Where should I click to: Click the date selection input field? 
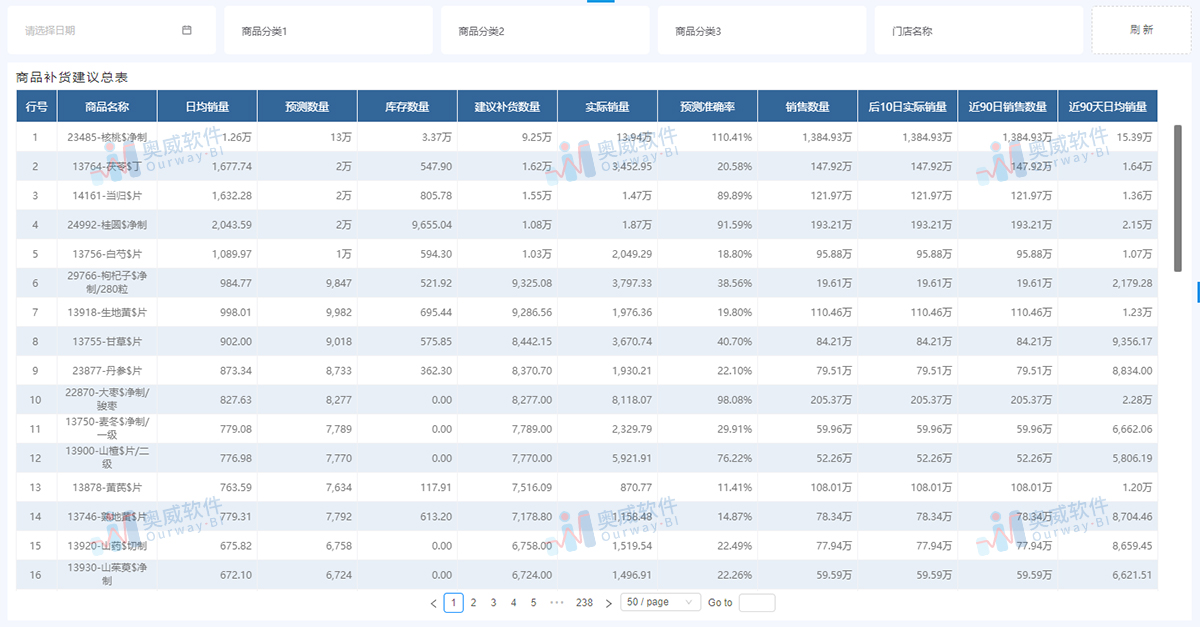click(100, 31)
